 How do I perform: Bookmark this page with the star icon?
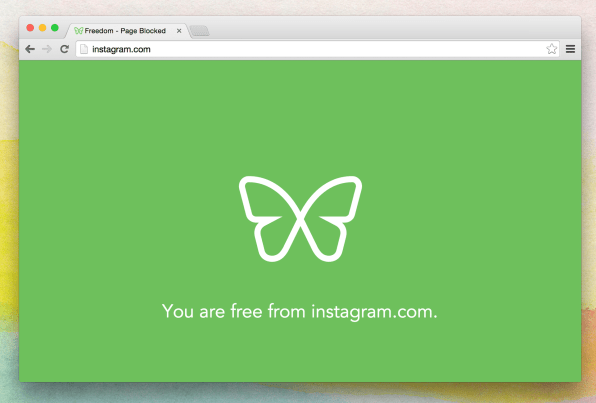[552, 49]
